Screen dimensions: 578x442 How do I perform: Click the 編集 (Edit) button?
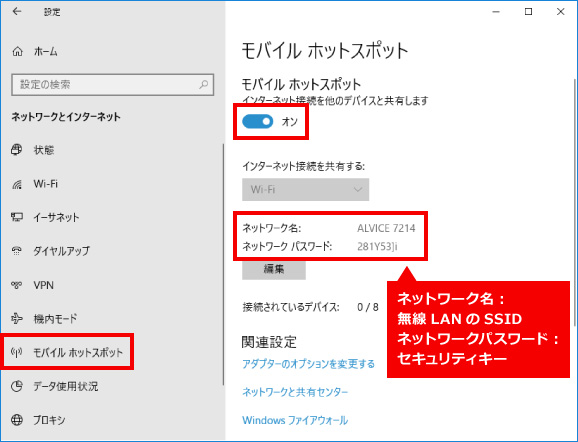tap(274, 269)
